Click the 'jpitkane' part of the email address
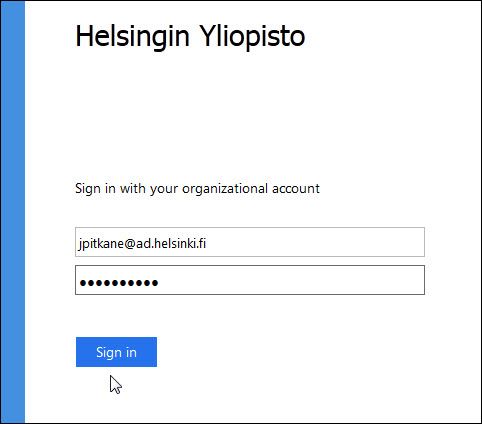The height and width of the screenshot is (424, 482). tap(101, 244)
